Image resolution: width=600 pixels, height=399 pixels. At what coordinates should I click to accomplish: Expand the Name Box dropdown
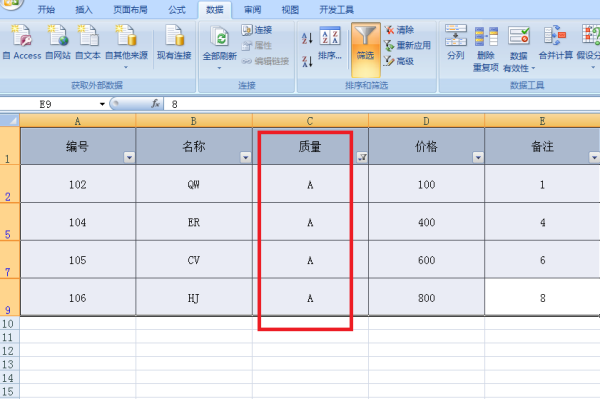pos(102,104)
